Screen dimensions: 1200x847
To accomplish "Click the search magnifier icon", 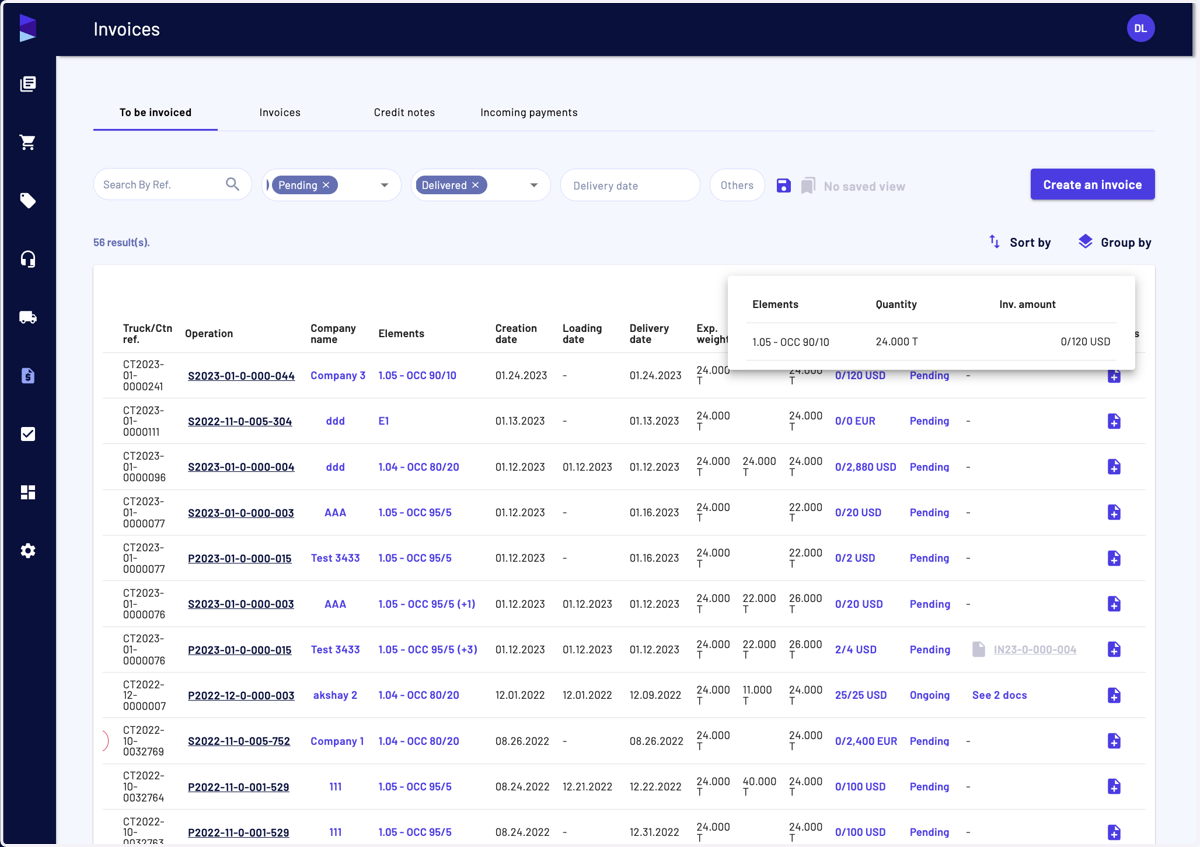I will [233, 184].
